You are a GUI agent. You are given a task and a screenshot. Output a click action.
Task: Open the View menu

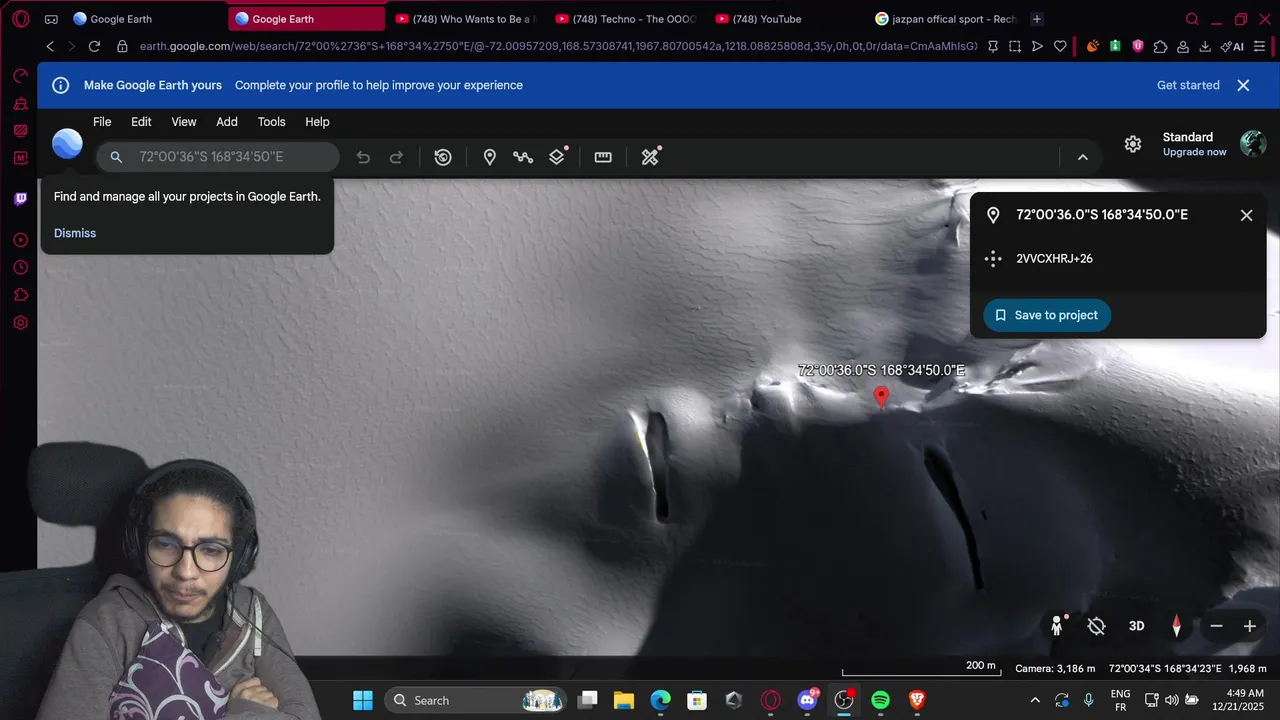pos(184,122)
